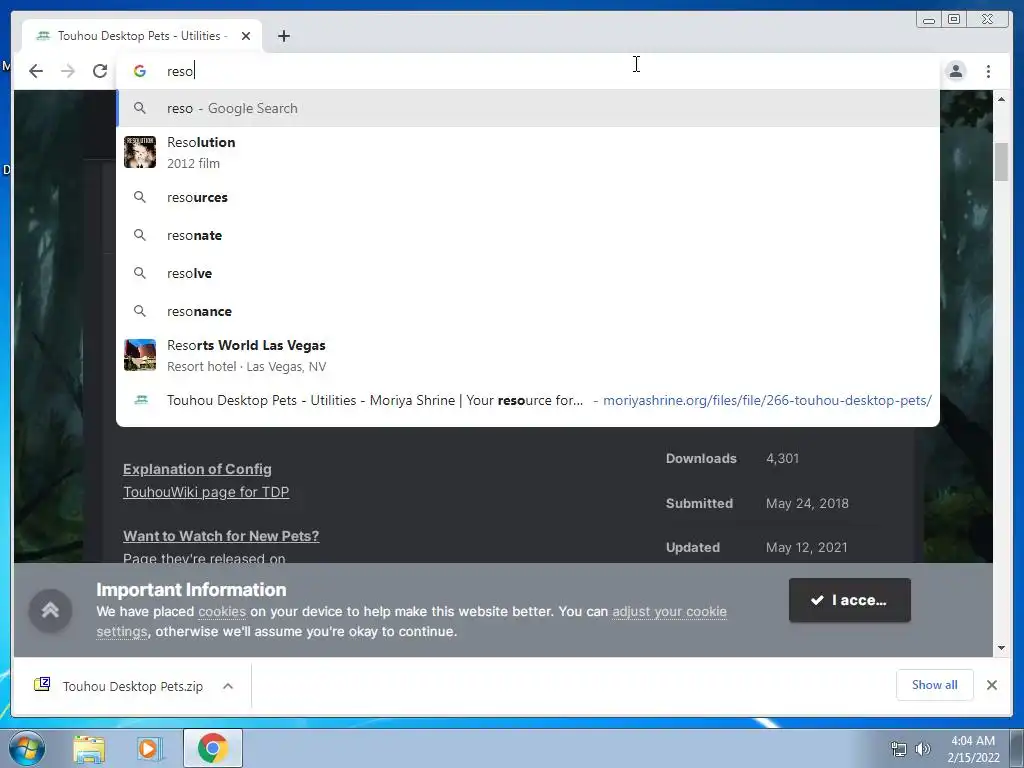Click the page scrollbar down arrow
Screen dimensions: 1024x768
click(1002, 648)
